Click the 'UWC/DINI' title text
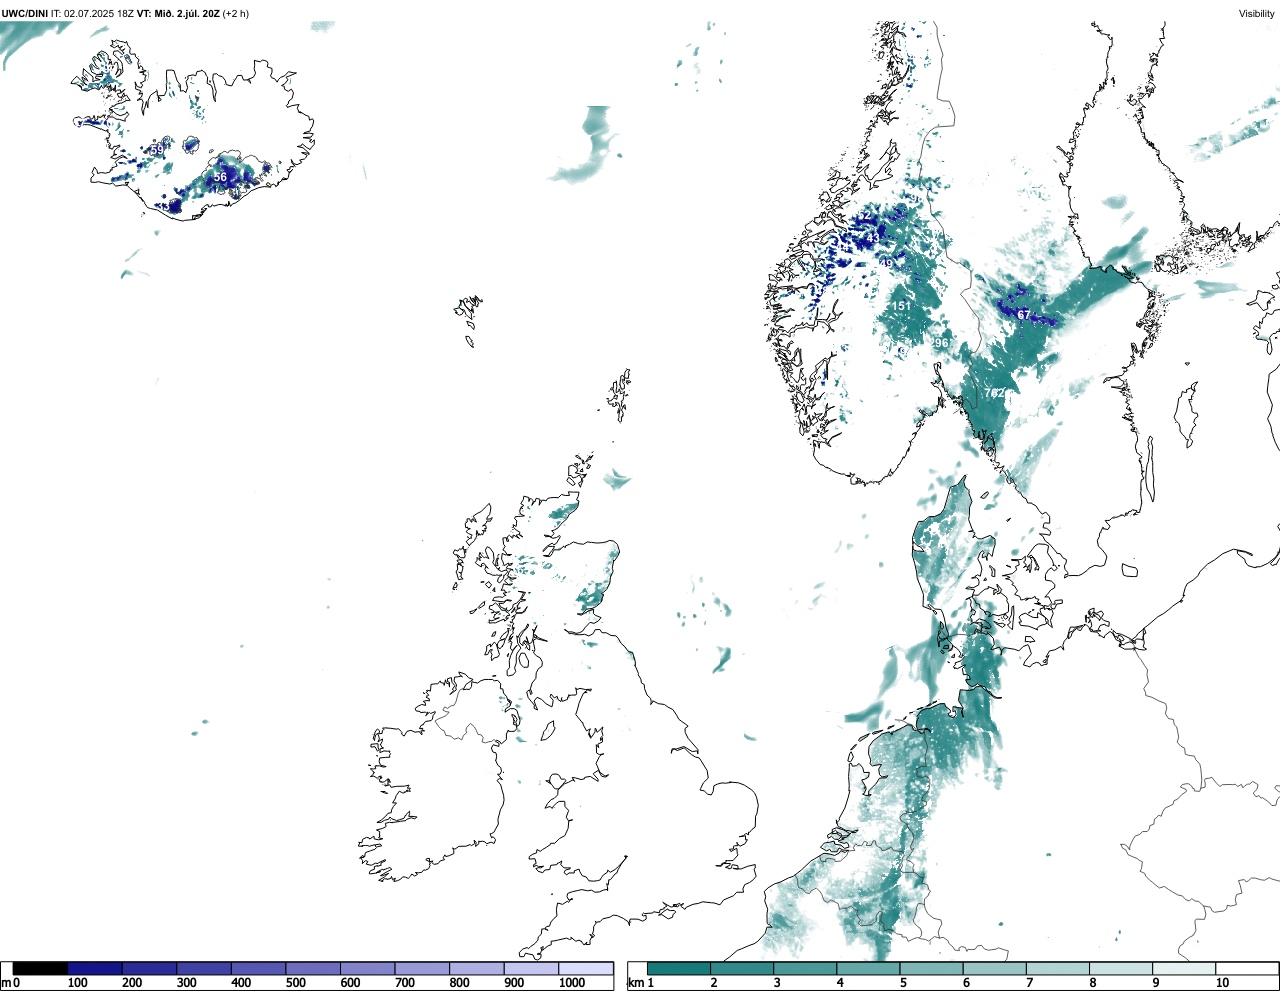 click(25, 14)
